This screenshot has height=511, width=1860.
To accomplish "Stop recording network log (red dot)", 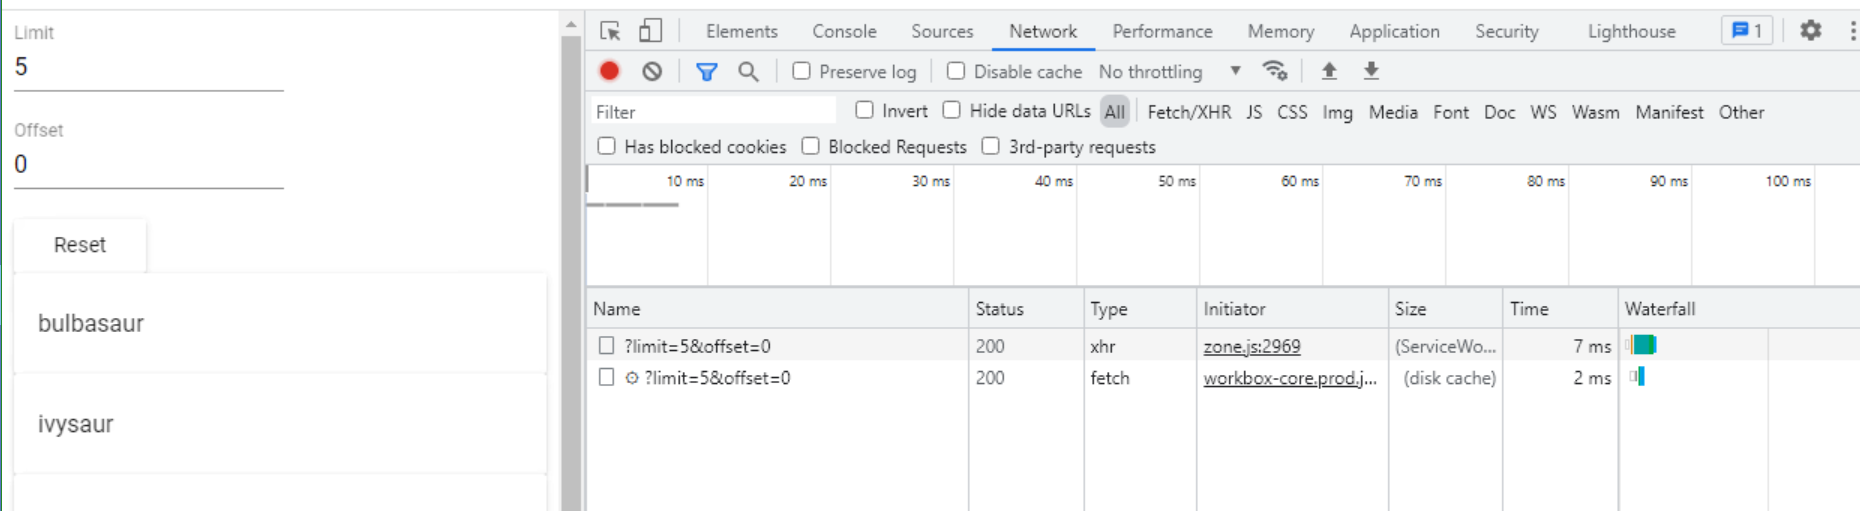I will [x=609, y=71].
